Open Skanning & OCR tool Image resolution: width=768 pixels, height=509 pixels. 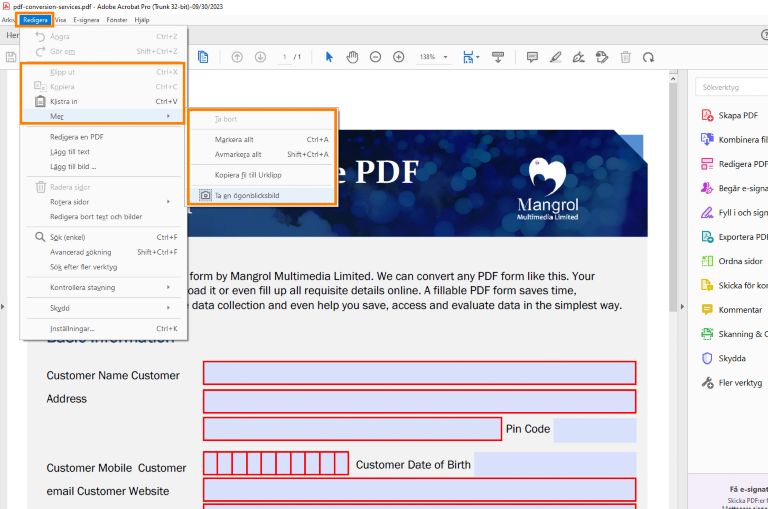pos(734,334)
